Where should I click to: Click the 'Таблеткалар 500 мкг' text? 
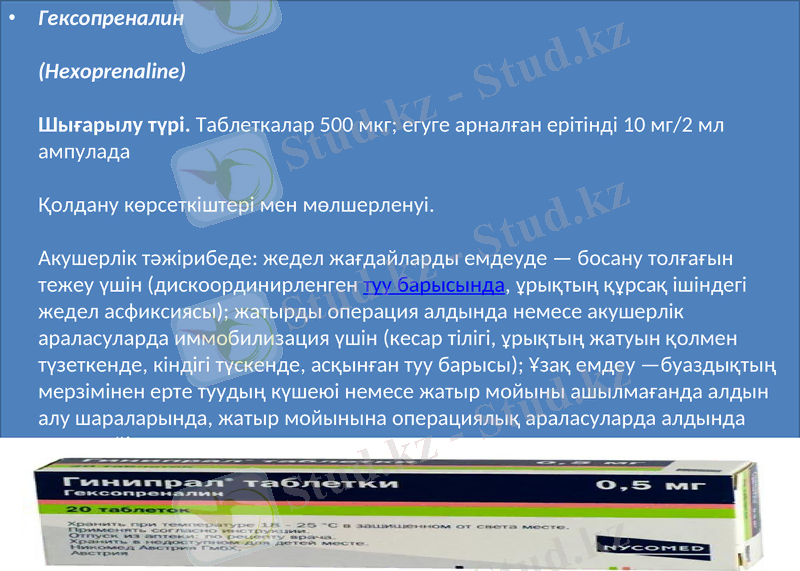click(293, 125)
